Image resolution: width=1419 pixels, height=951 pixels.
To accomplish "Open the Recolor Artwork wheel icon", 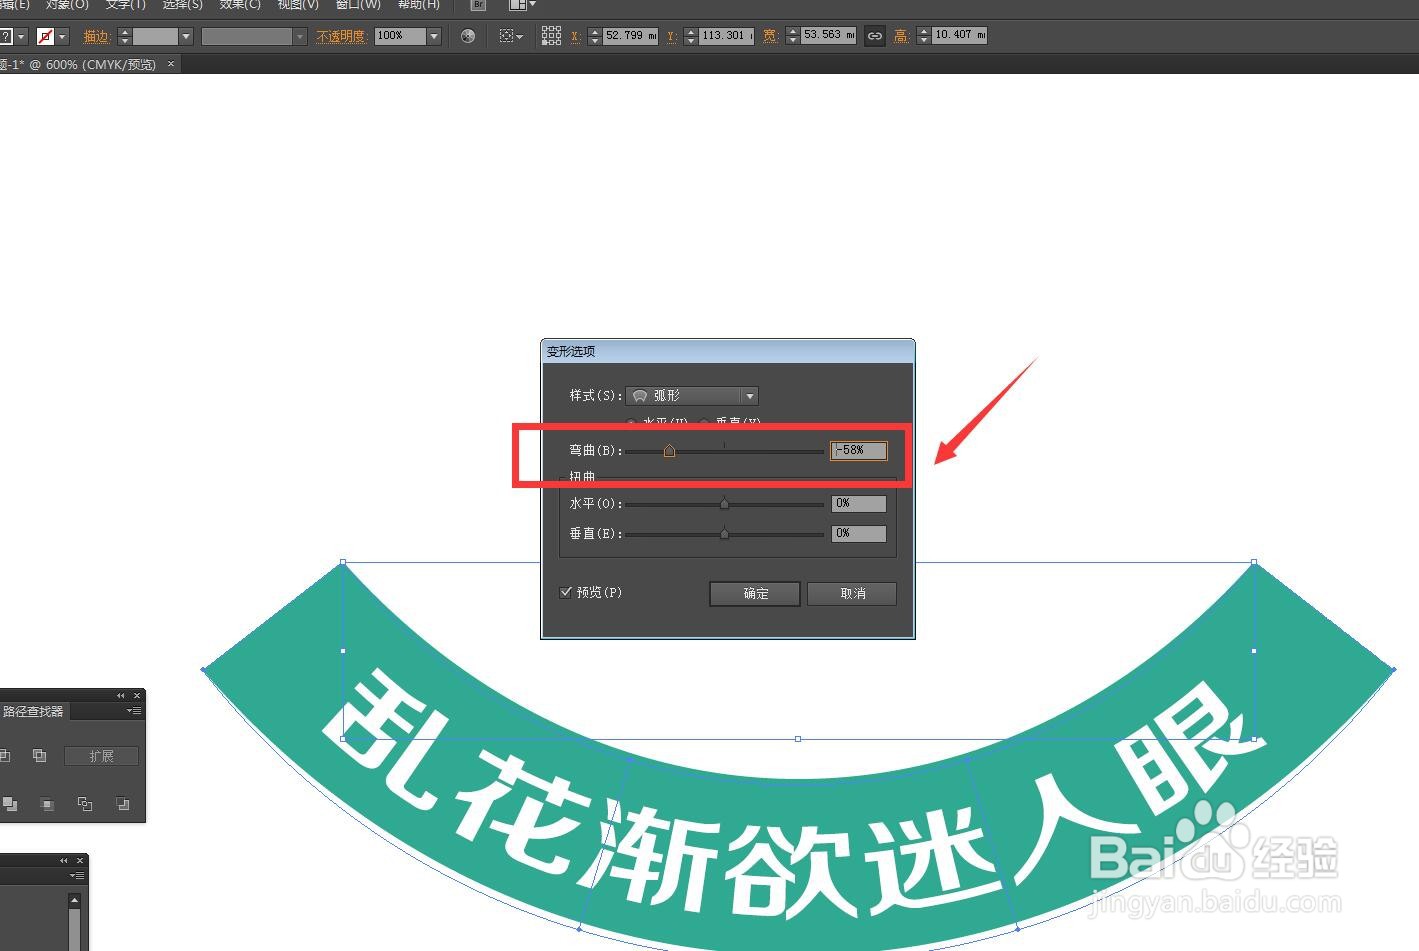I will tap(468, 36).
